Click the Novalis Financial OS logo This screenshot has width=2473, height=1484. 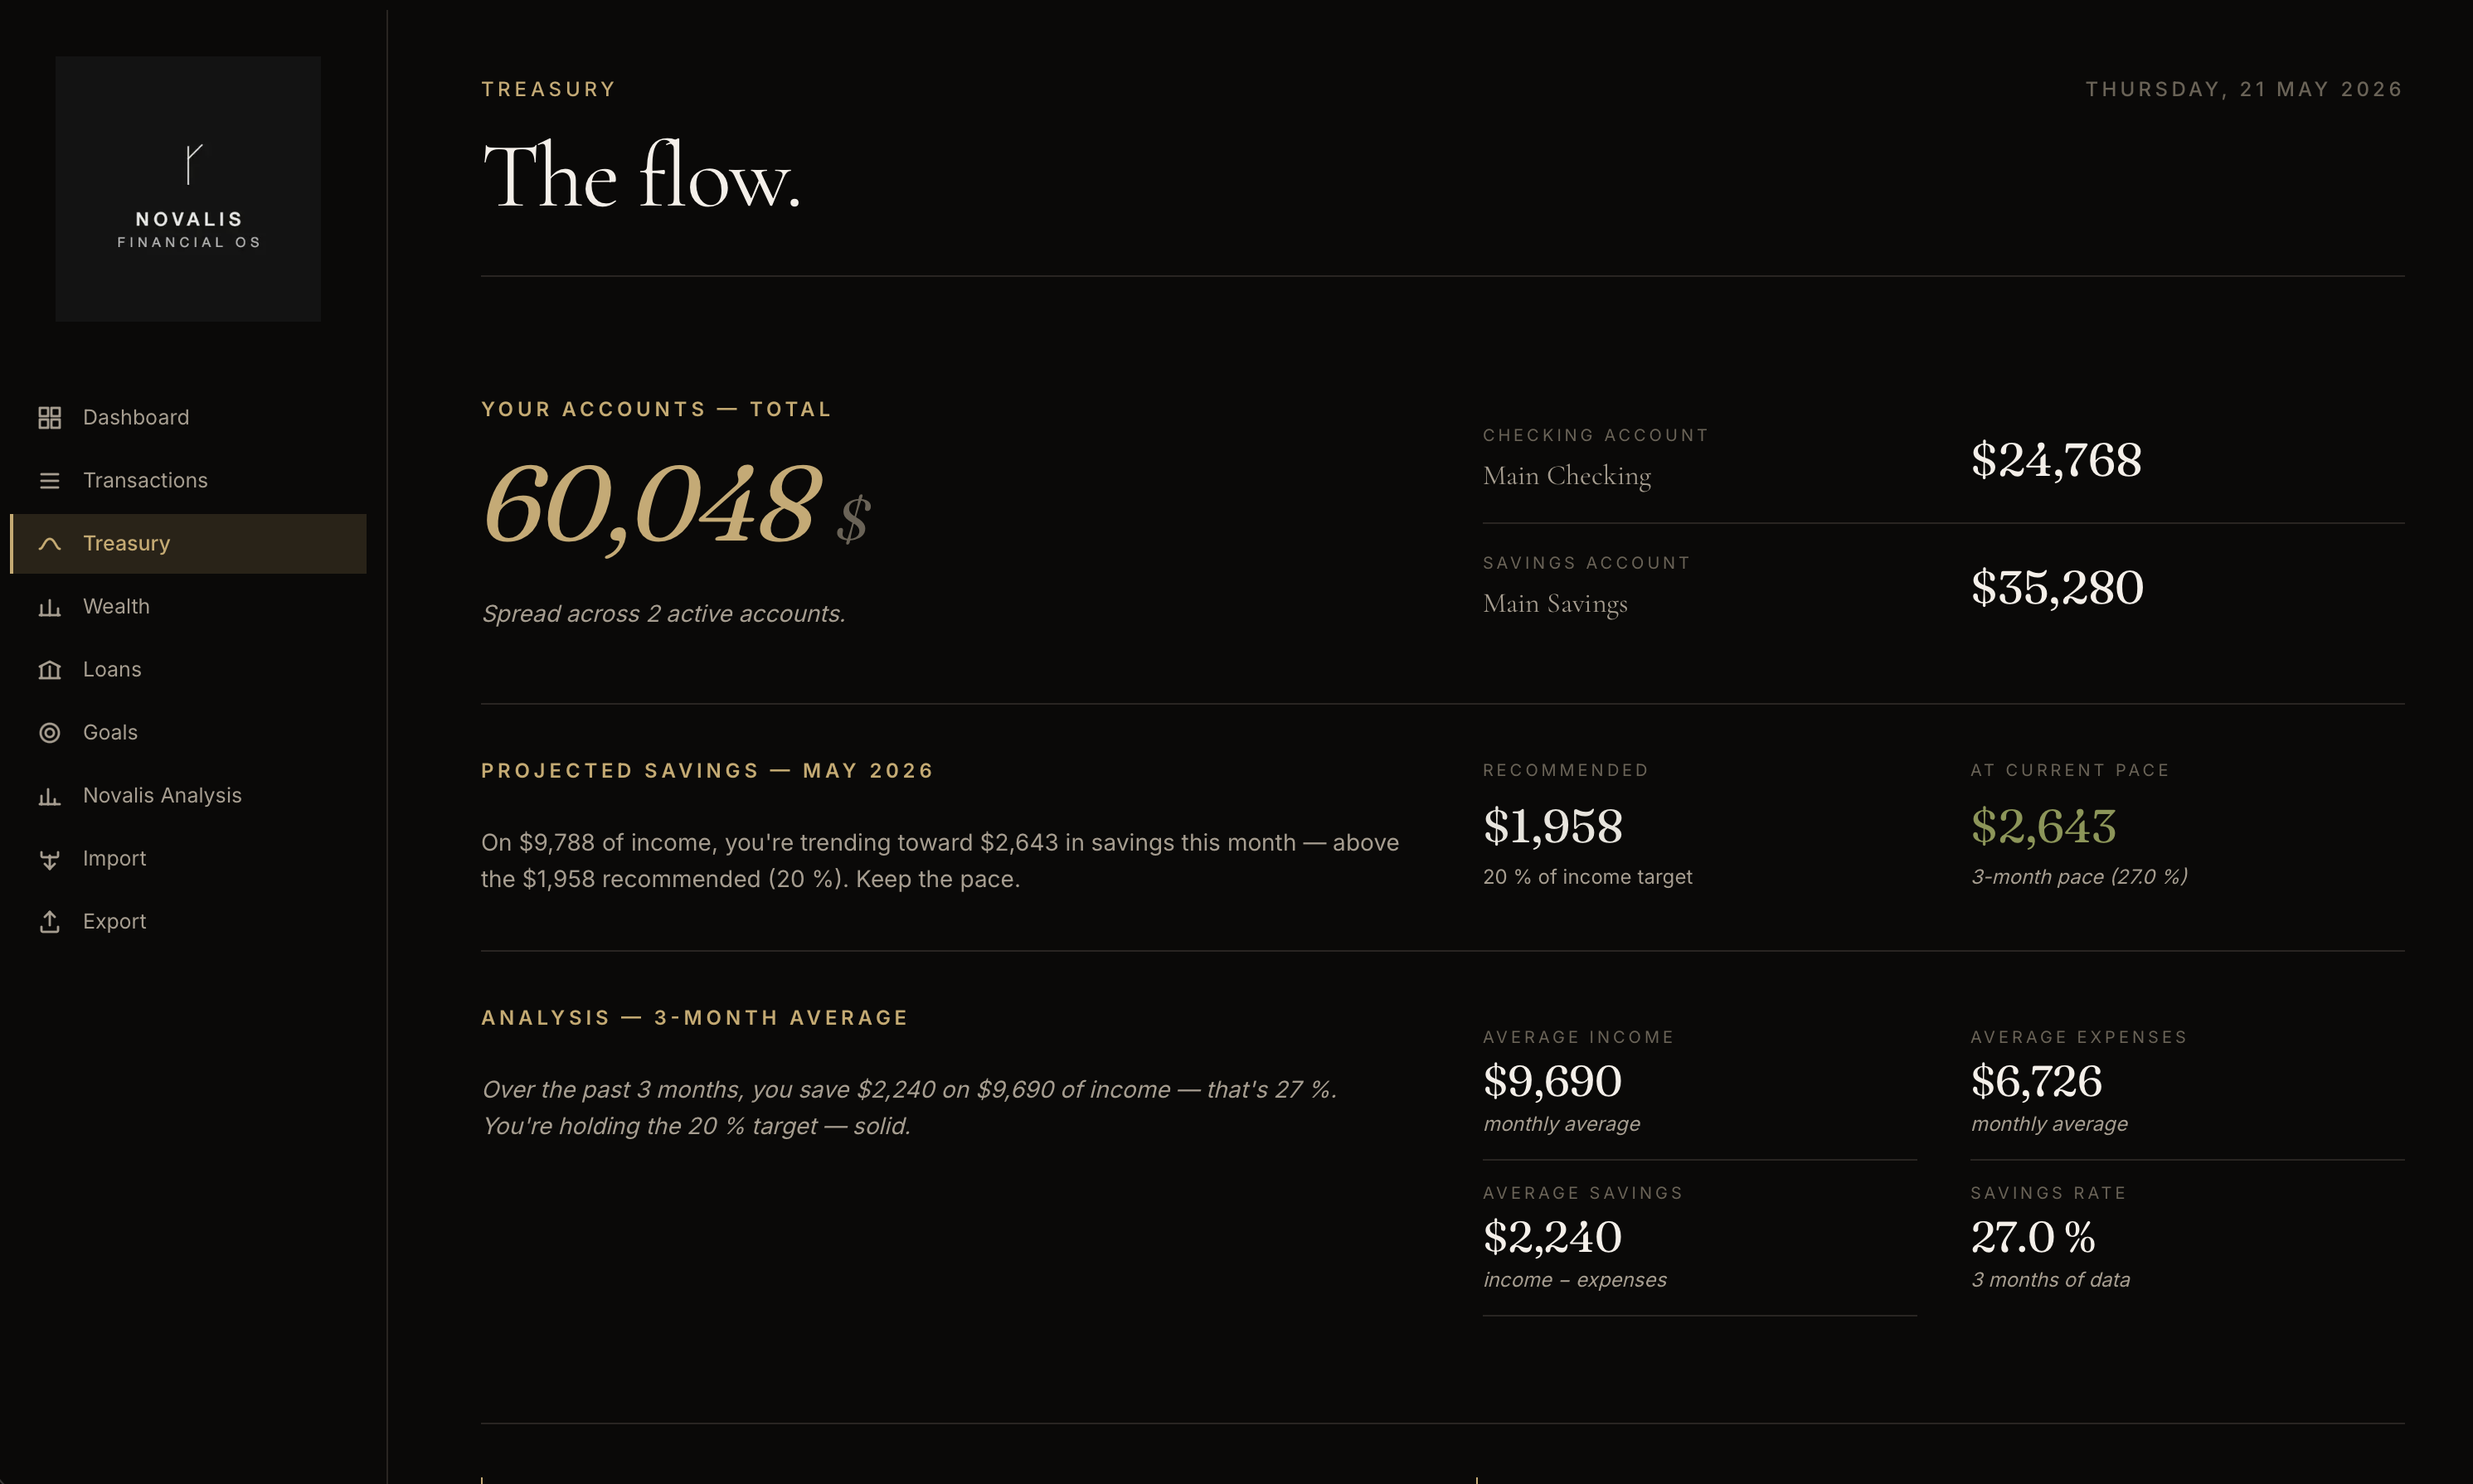(x=188, y=188)
